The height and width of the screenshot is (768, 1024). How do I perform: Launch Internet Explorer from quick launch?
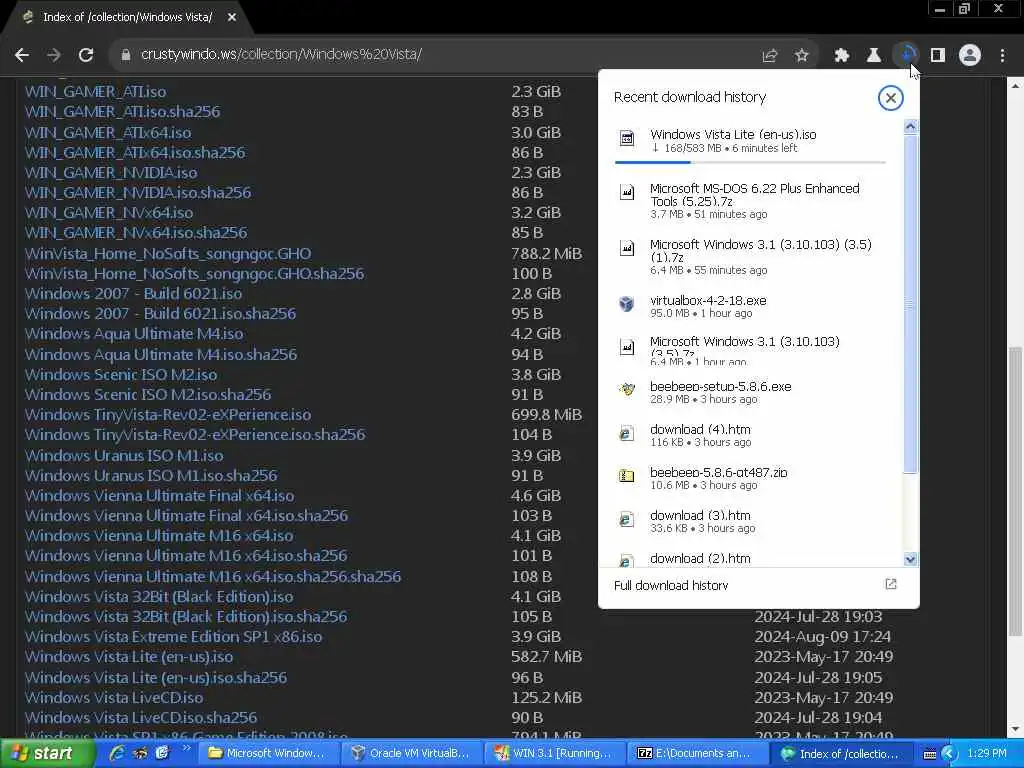click(117, 753)
